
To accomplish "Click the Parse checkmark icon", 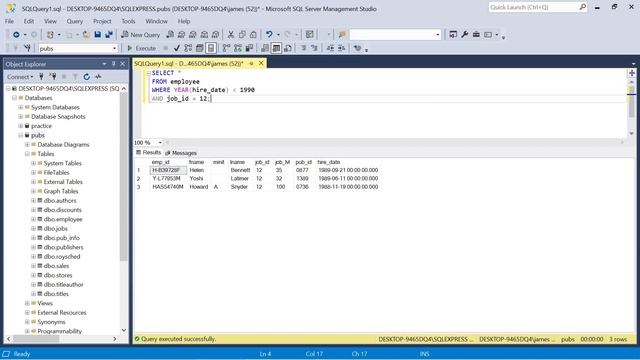I will click(177, 48).
